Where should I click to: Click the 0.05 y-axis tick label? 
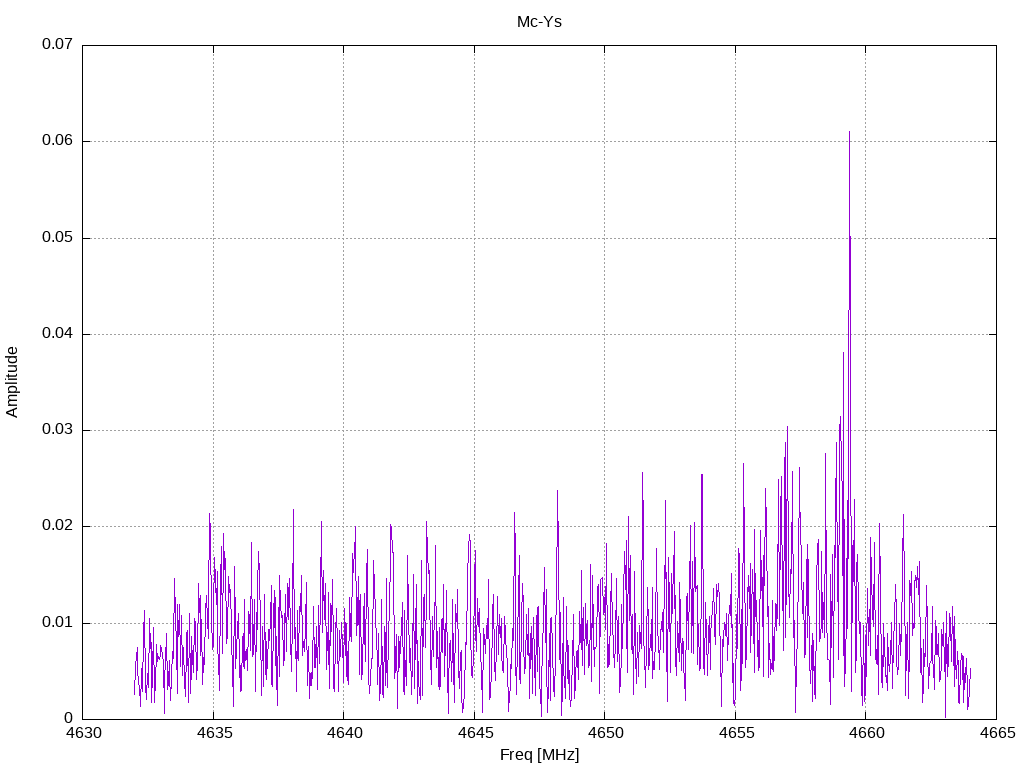point(57,238)
